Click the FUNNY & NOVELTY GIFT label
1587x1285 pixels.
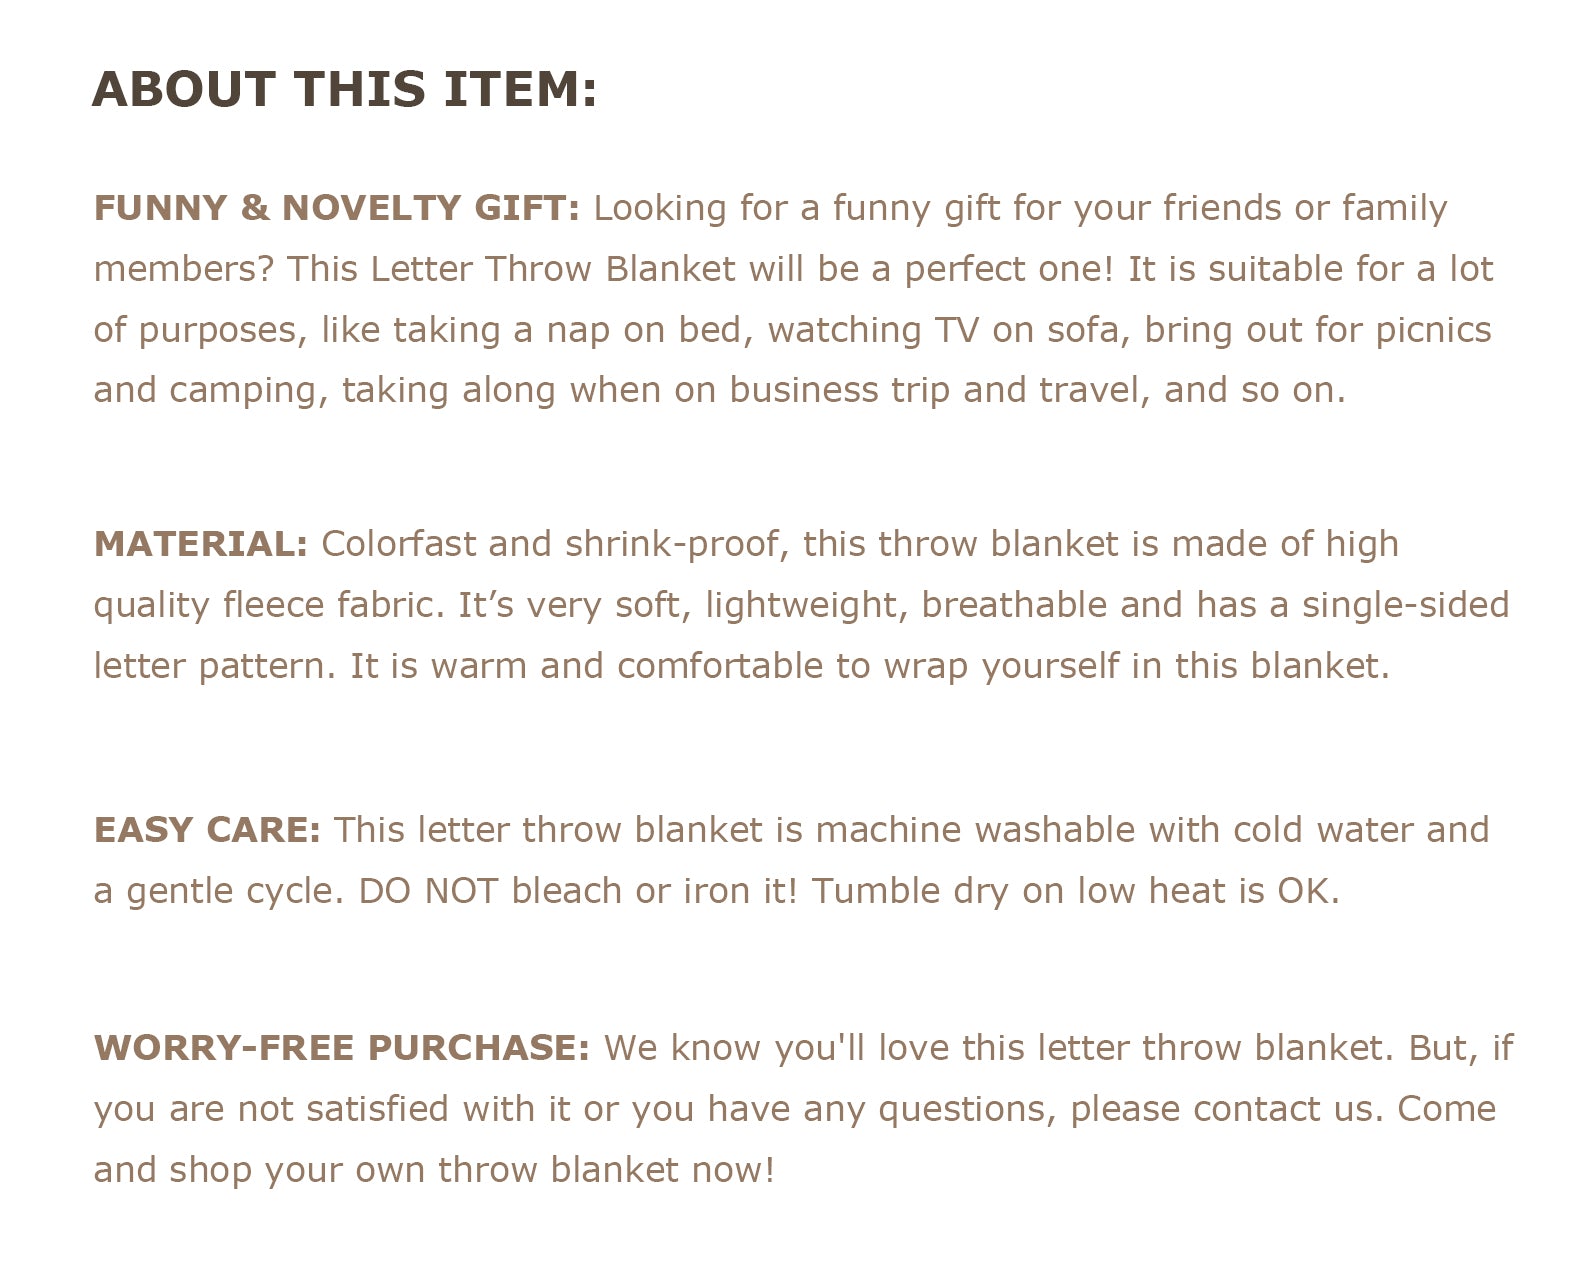point(336,208)
